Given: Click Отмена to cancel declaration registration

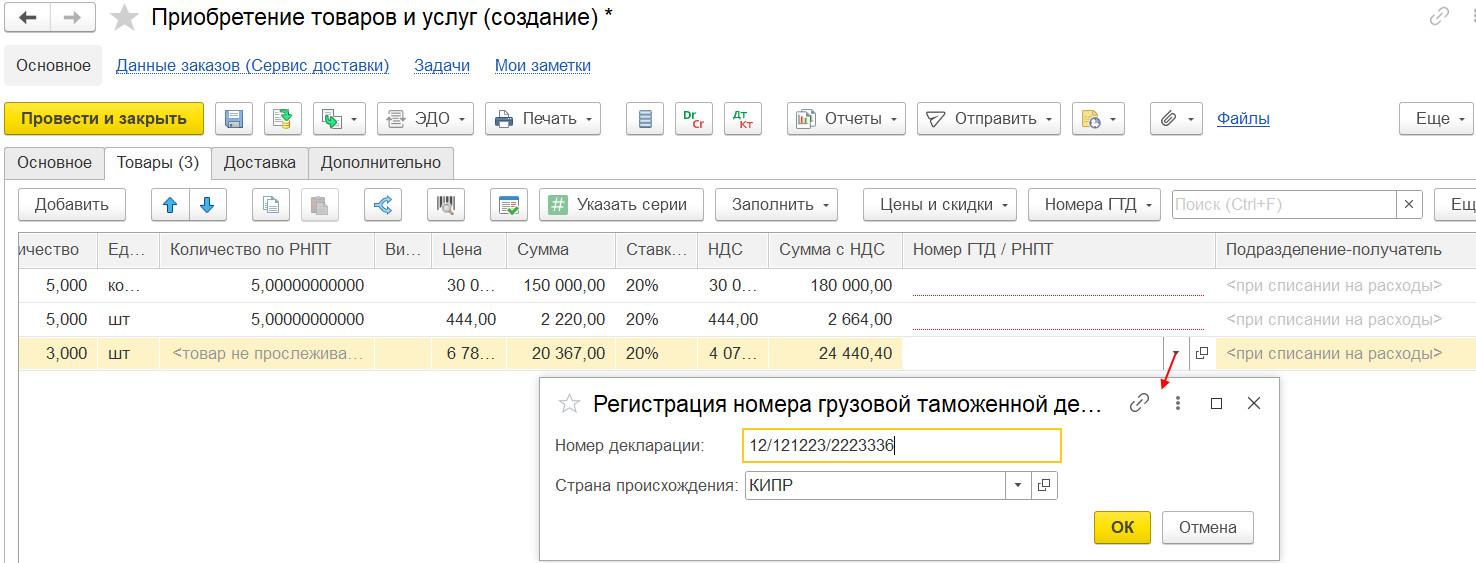Looking at the screenshot, I should [x=1207, y=527].
